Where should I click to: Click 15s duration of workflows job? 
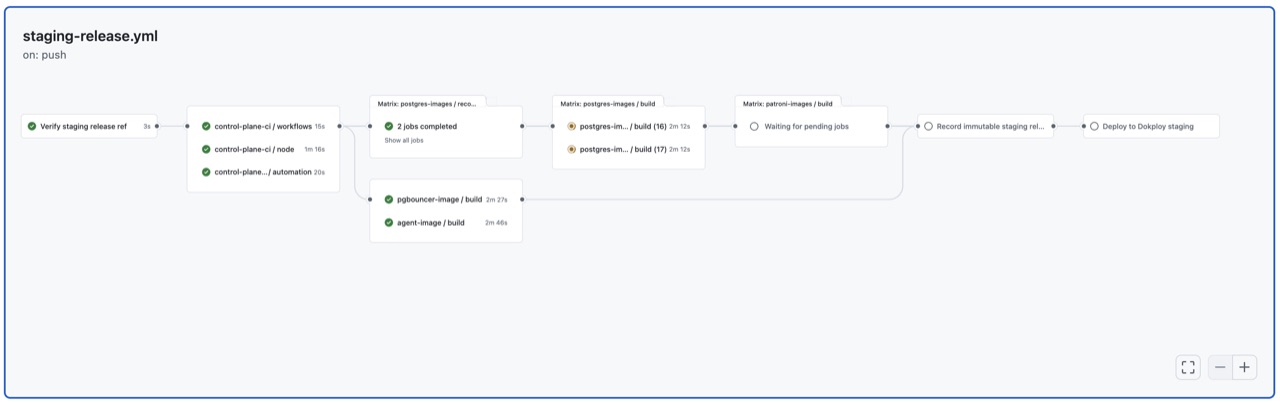click(x=319, y=127)
